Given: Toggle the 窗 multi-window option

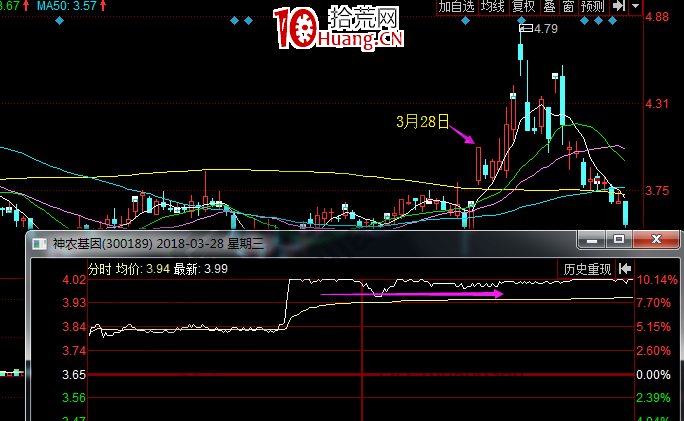Looking at the screenshot, I should pyautogui.click(x=568, y=7).
